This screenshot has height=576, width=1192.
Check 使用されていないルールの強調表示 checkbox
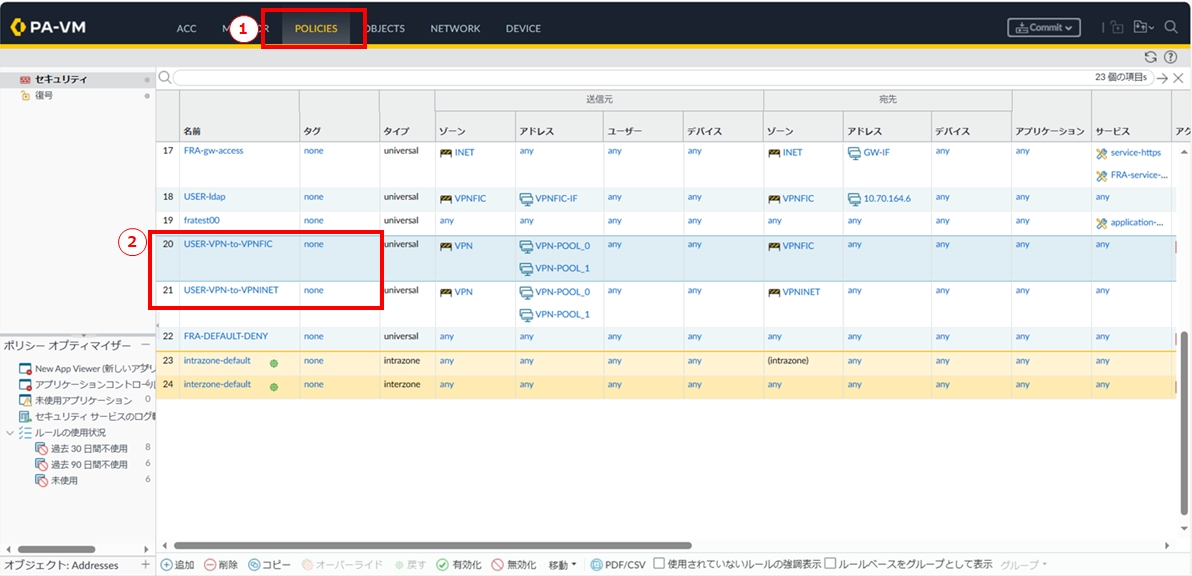659,564
